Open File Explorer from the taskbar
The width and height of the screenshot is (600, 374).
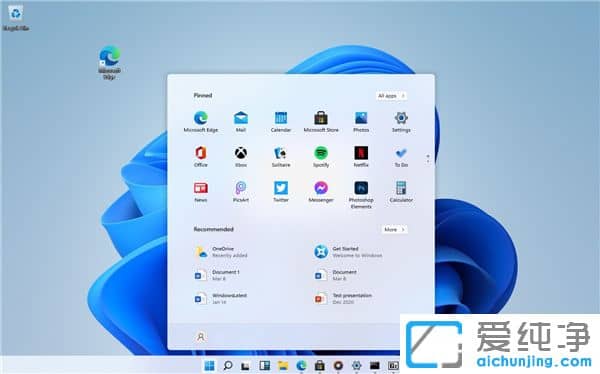(283, 366)
